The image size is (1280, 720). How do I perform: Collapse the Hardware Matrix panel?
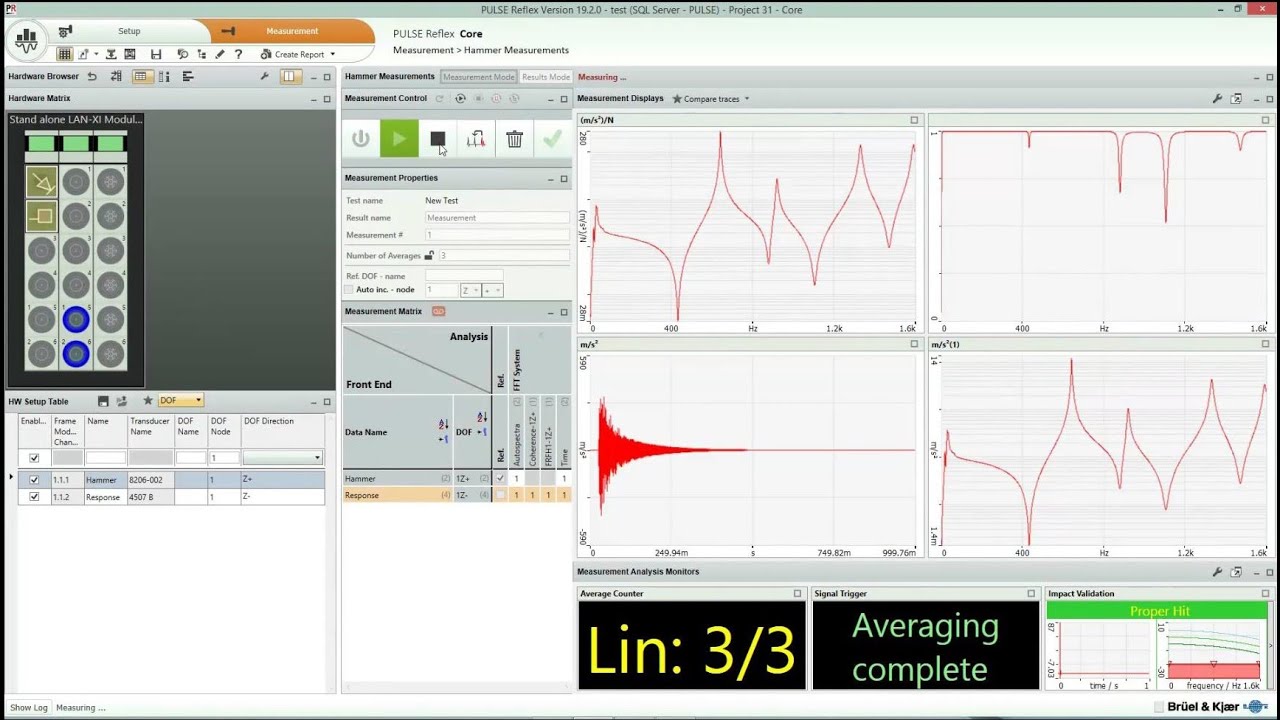[x=313, y=99]
